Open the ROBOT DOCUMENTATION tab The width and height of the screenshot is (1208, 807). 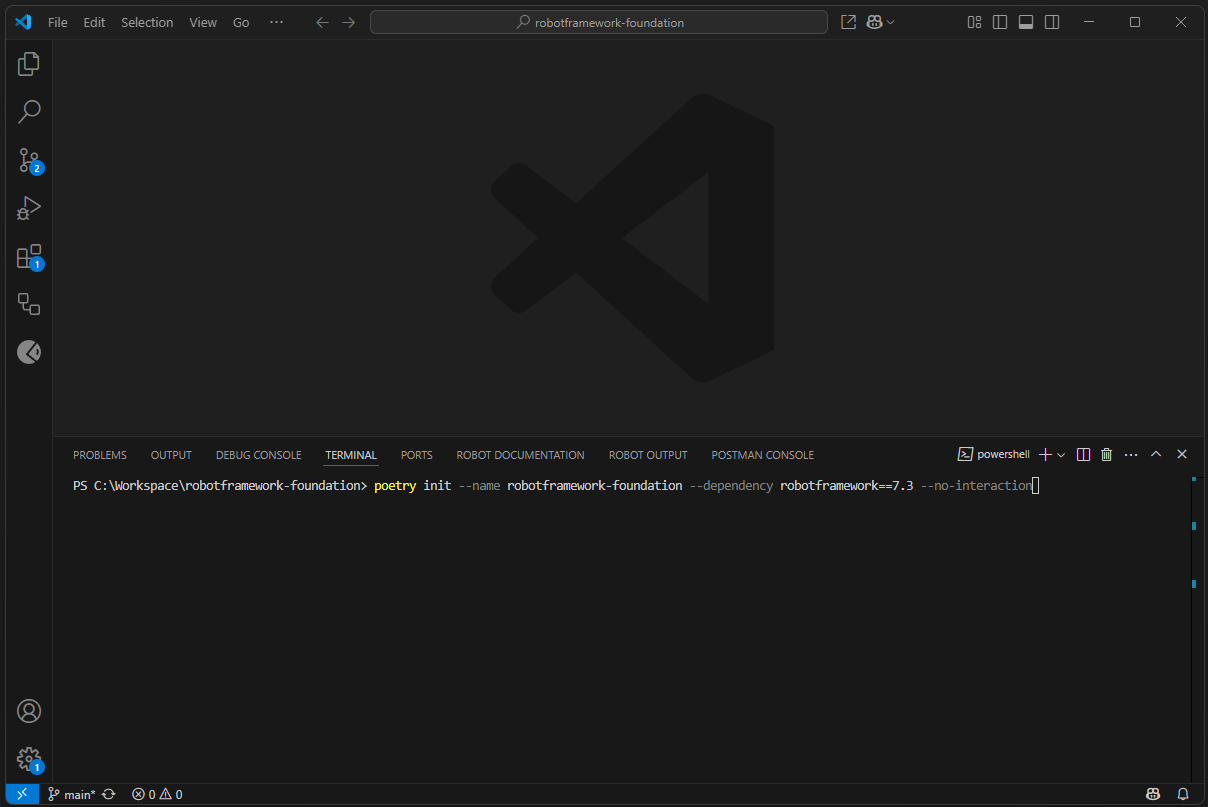(x=520, y=455)
